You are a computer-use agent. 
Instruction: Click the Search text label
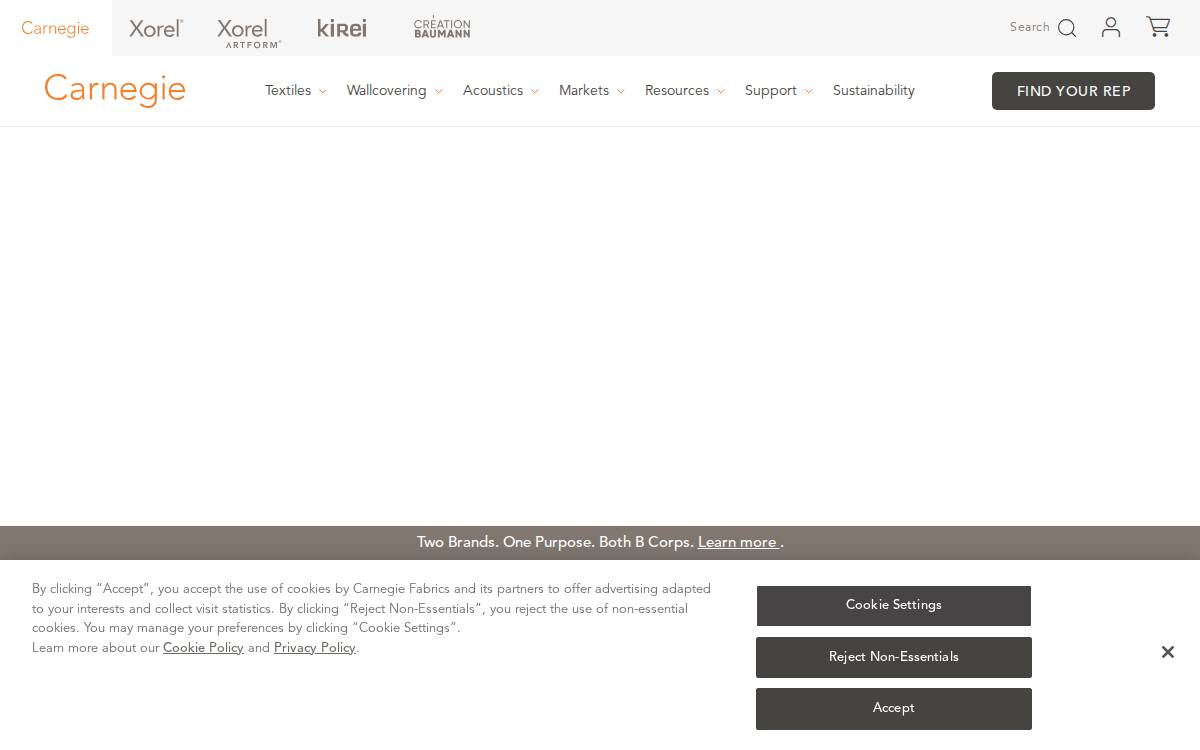tap(1029, 27)
